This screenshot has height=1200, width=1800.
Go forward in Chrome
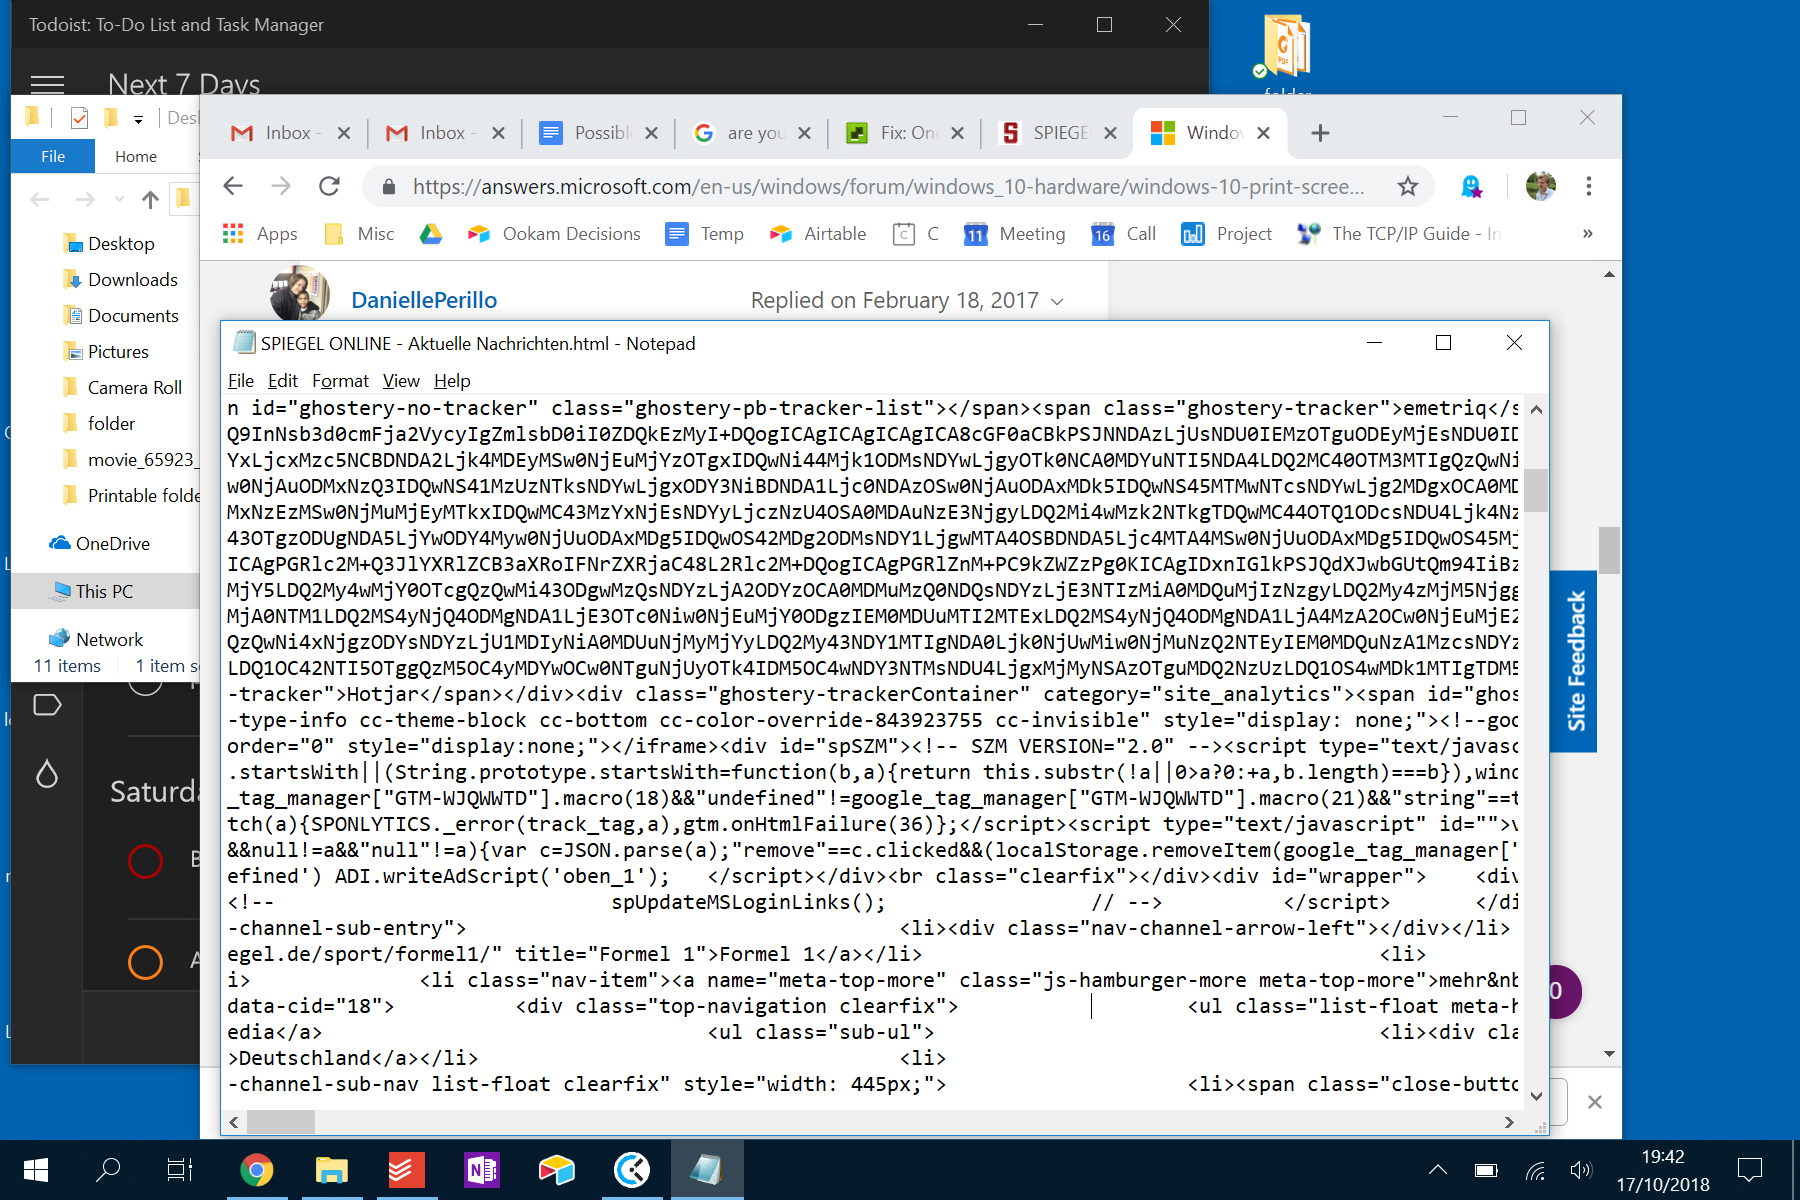281,186
